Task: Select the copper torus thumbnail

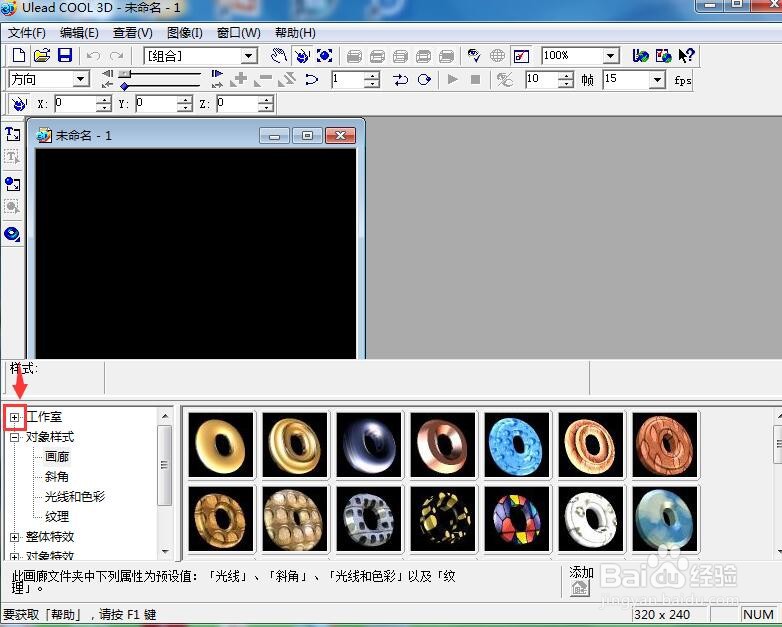Action: pos(442,445)
